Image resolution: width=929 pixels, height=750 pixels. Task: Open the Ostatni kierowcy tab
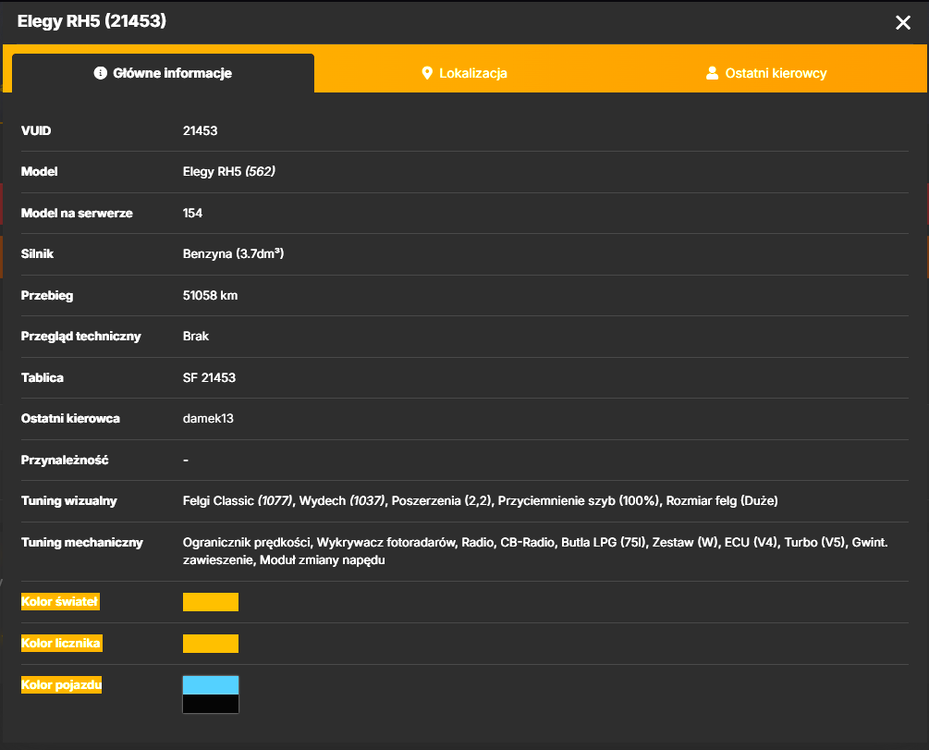pyautogui.click(x=767, y=73)
